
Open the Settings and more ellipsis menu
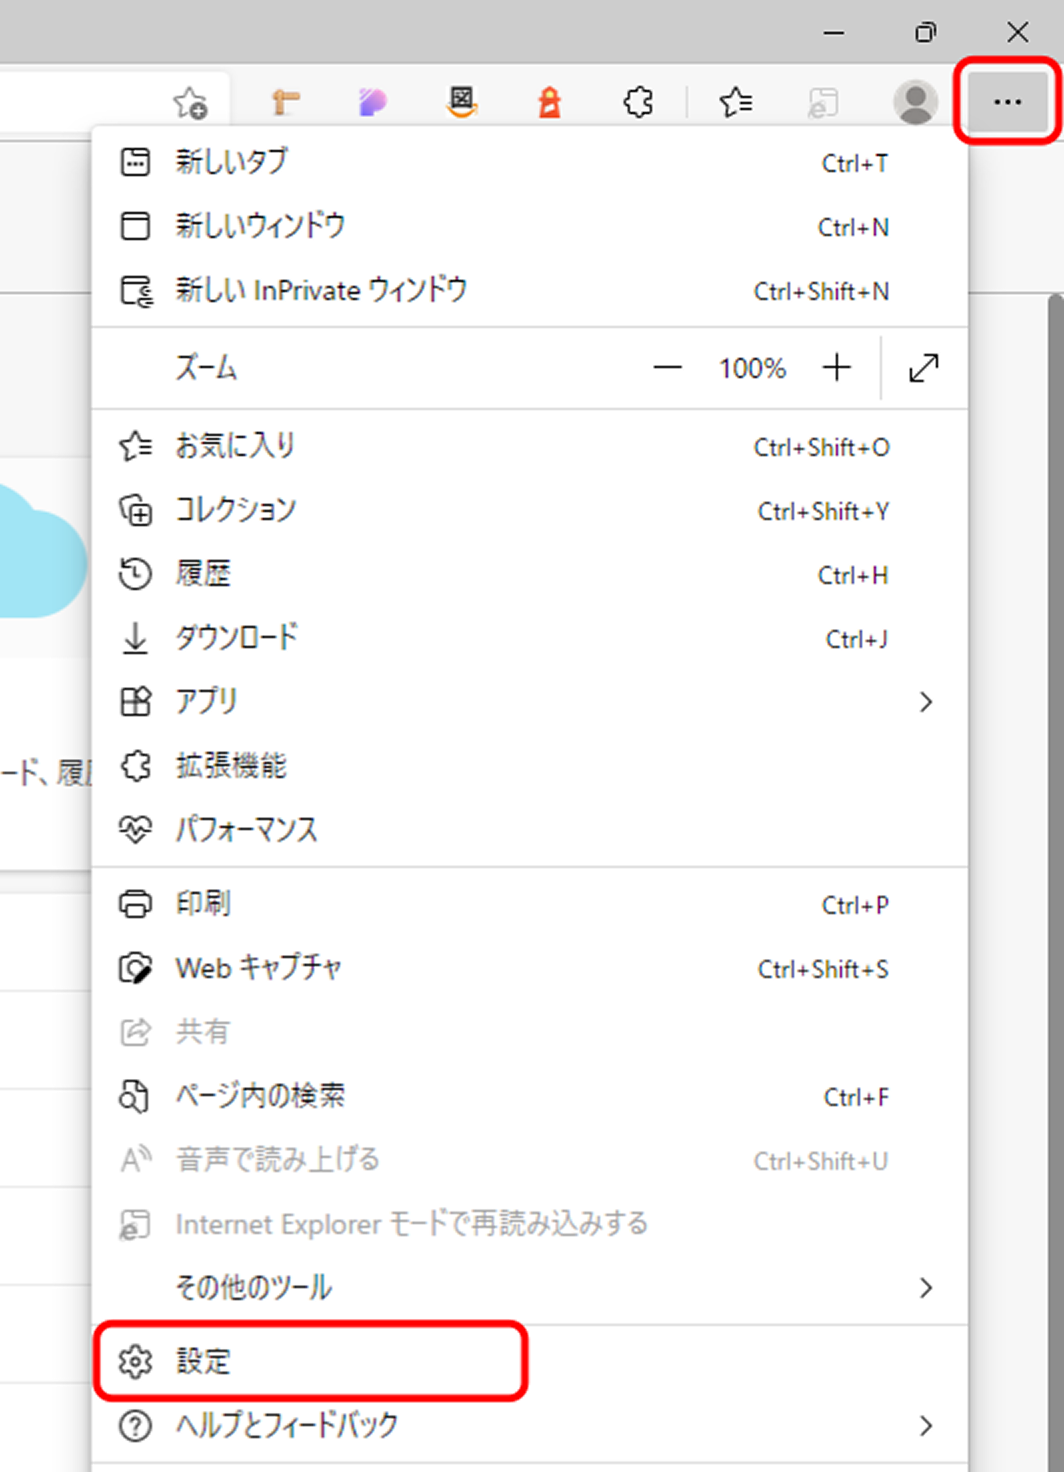(1007, 101)
